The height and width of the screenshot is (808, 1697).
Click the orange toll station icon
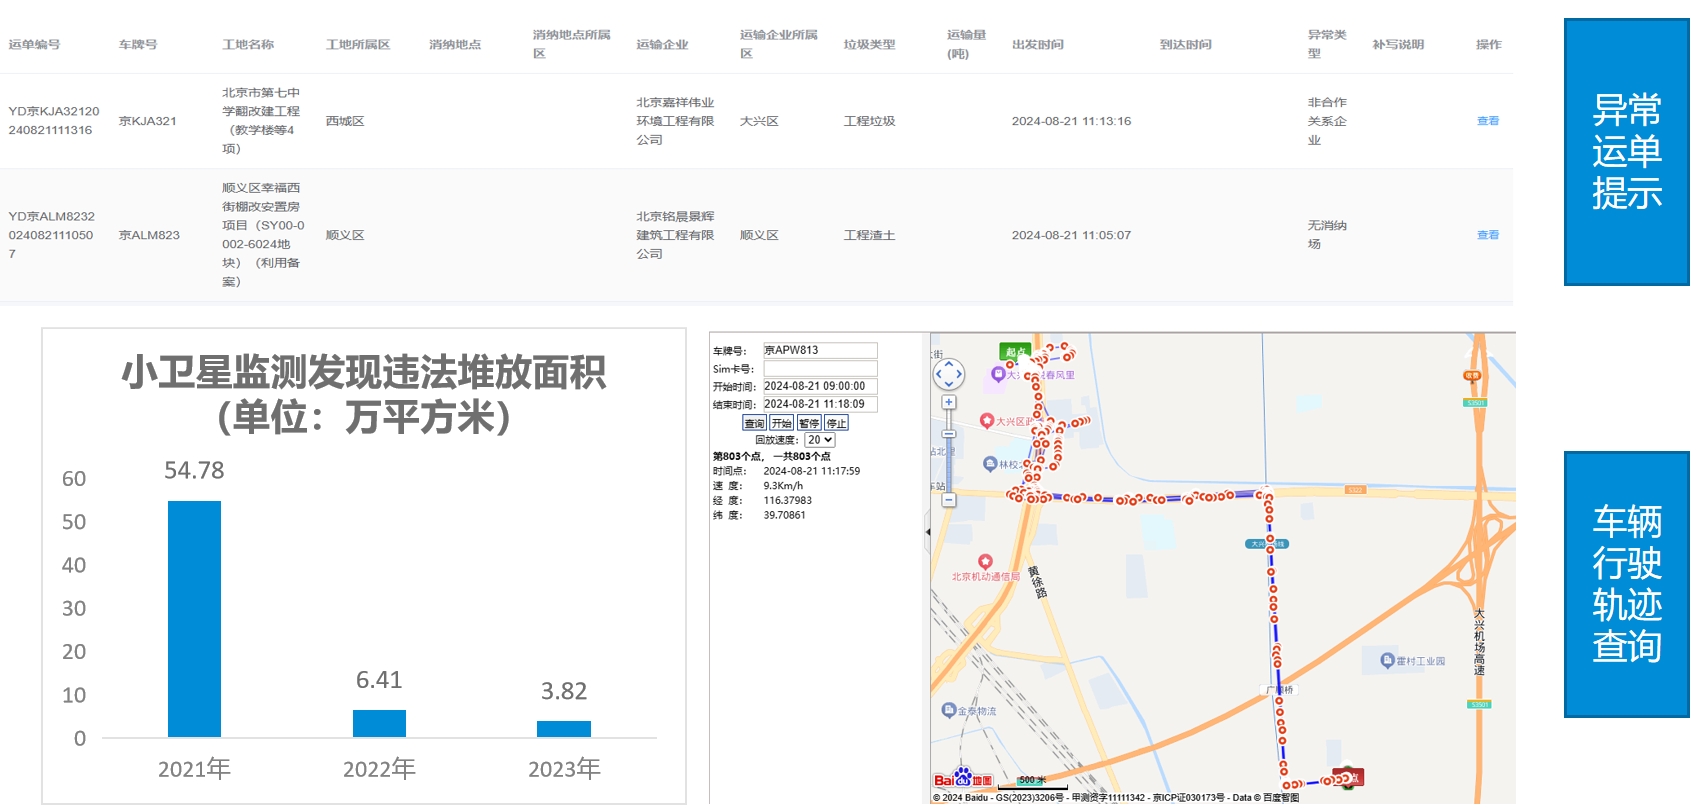point(1472,377)
